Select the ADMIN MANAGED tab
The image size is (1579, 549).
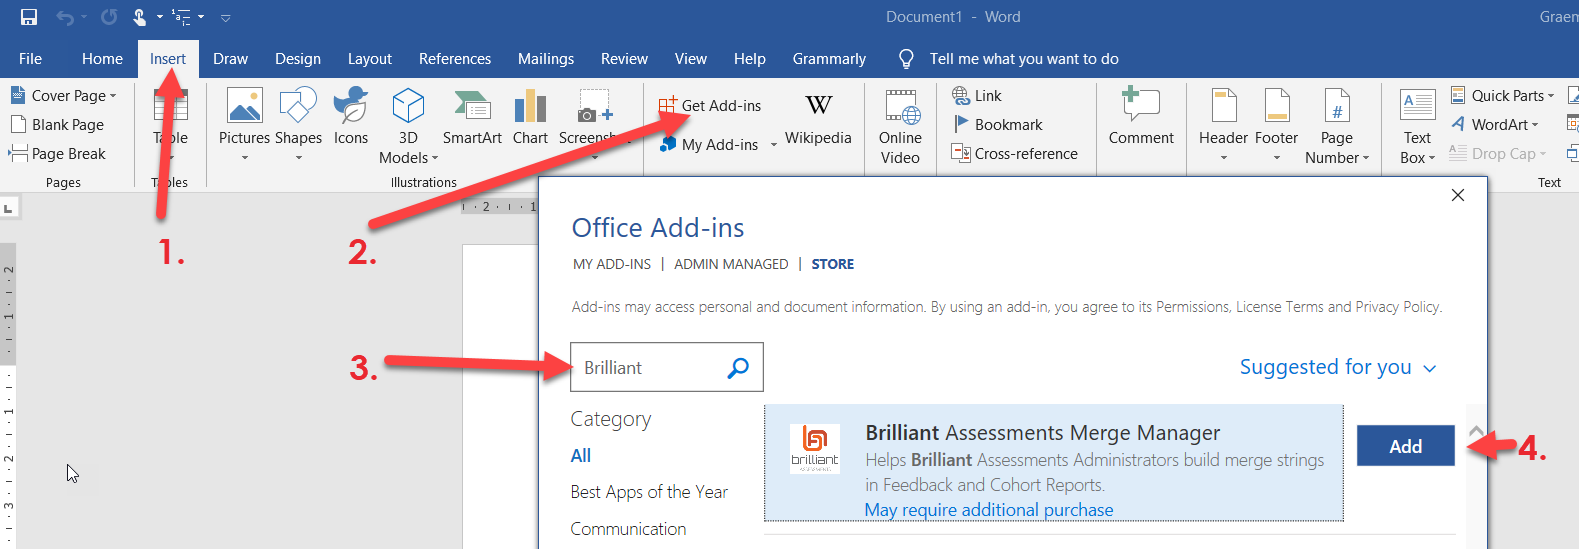[731, 264]
